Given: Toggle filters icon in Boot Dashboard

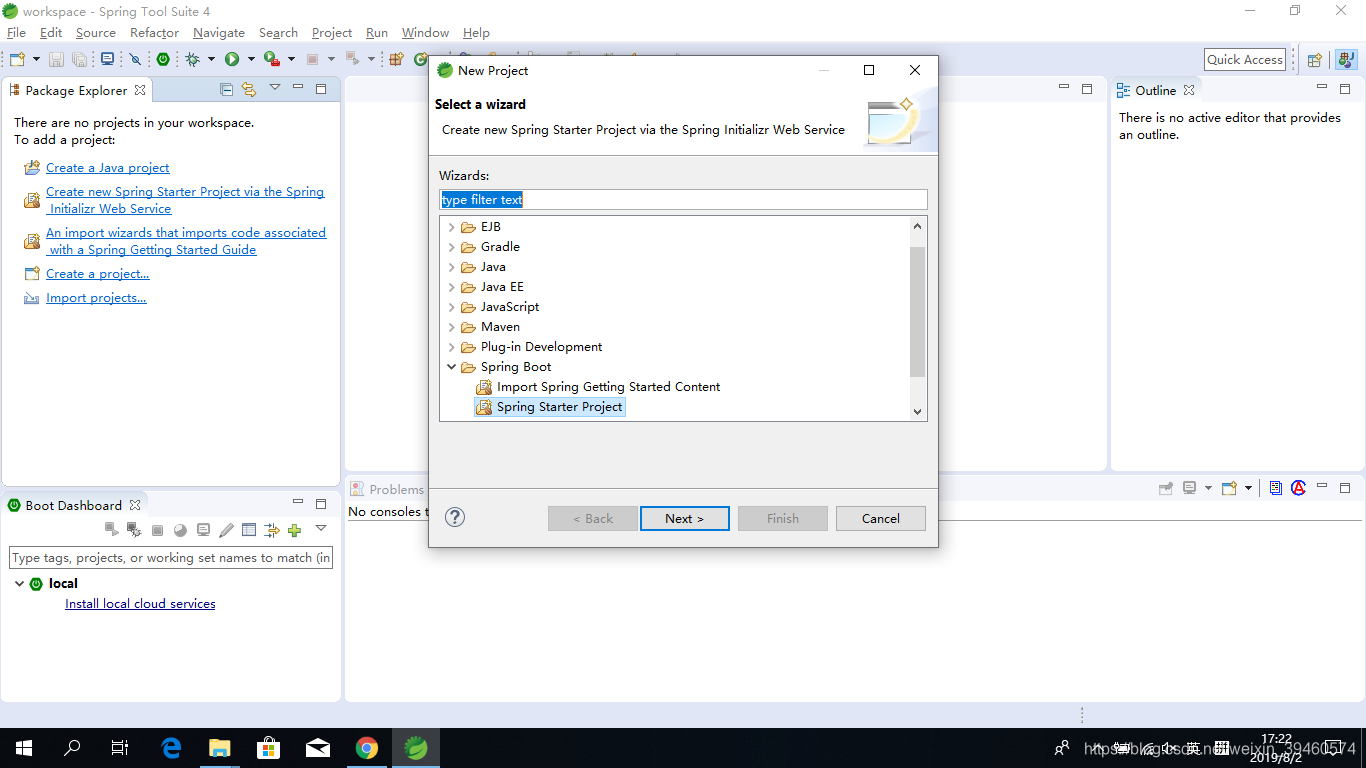Looking at the screenshot, I should click(x=271, y=531).
